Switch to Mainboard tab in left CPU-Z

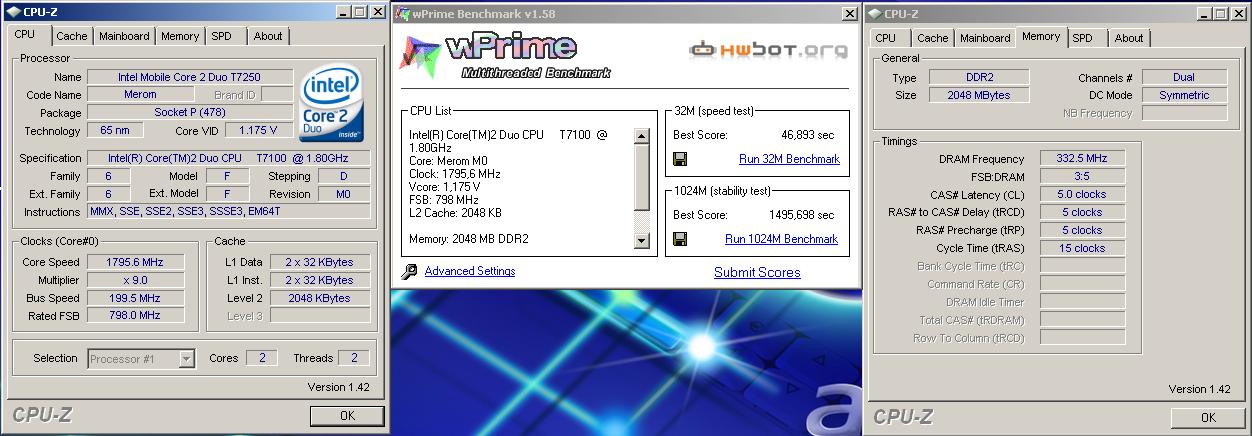[x=124, y=36]
